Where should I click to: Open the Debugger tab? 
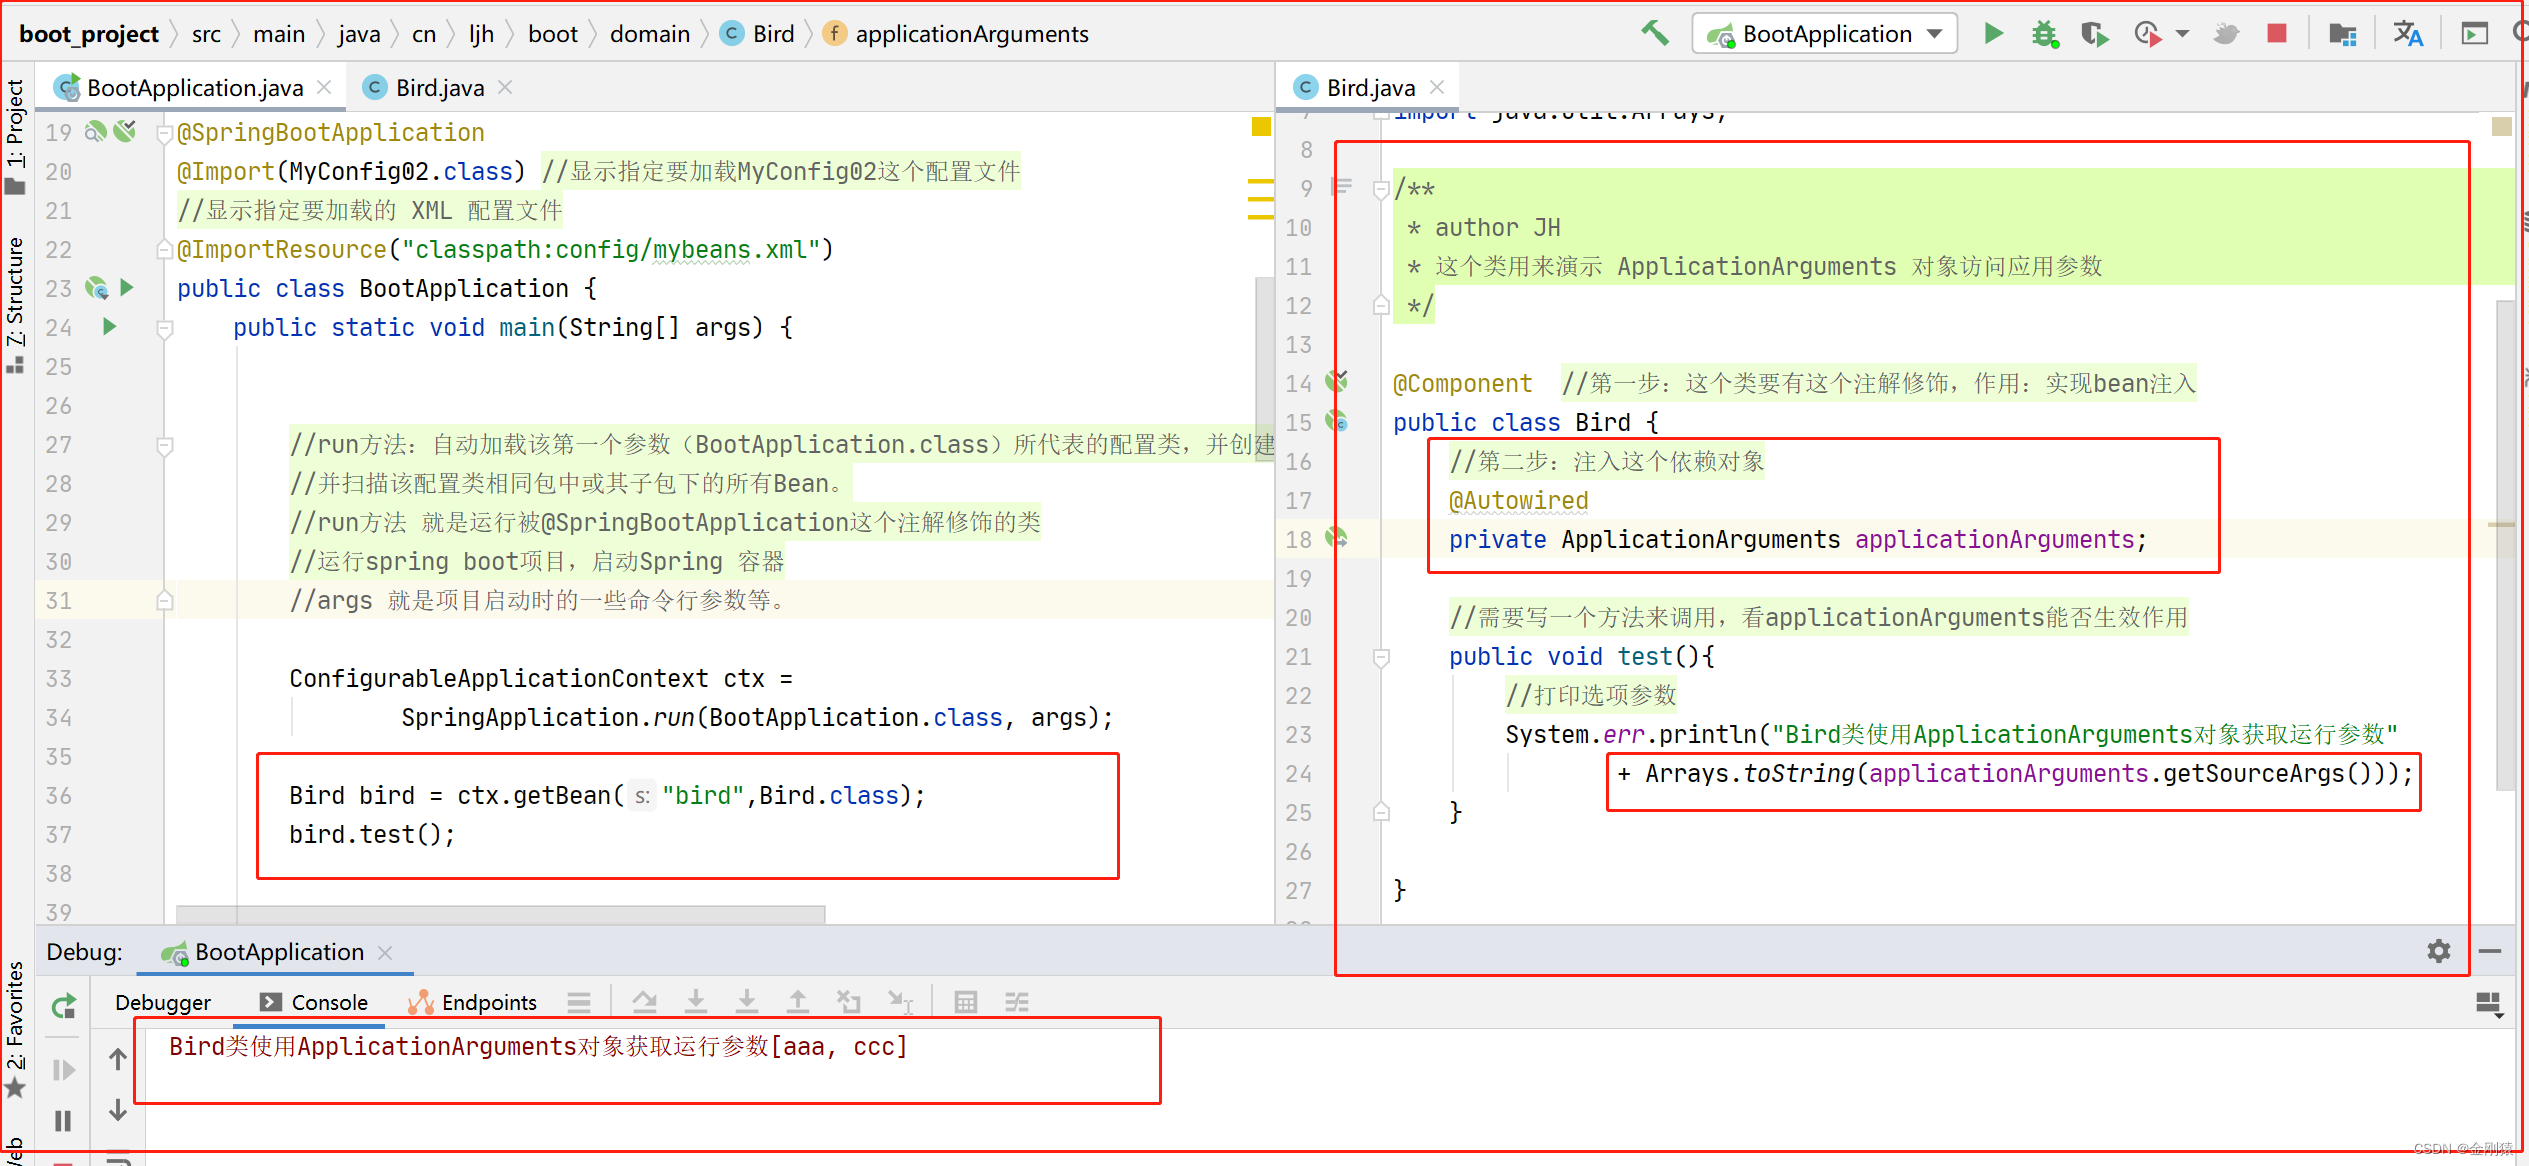pos(163,1002)
